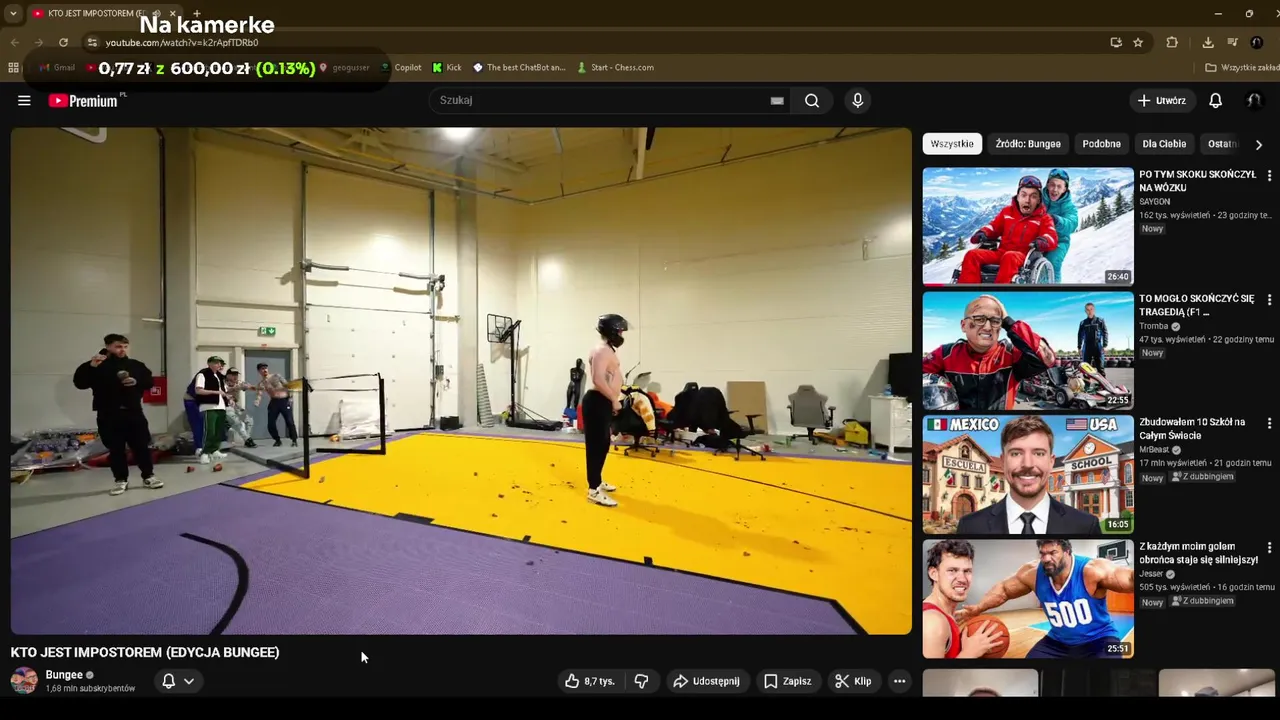1280x720 pixels.
Task: Go forward with browser forward arrow
Action: (38, 43)
